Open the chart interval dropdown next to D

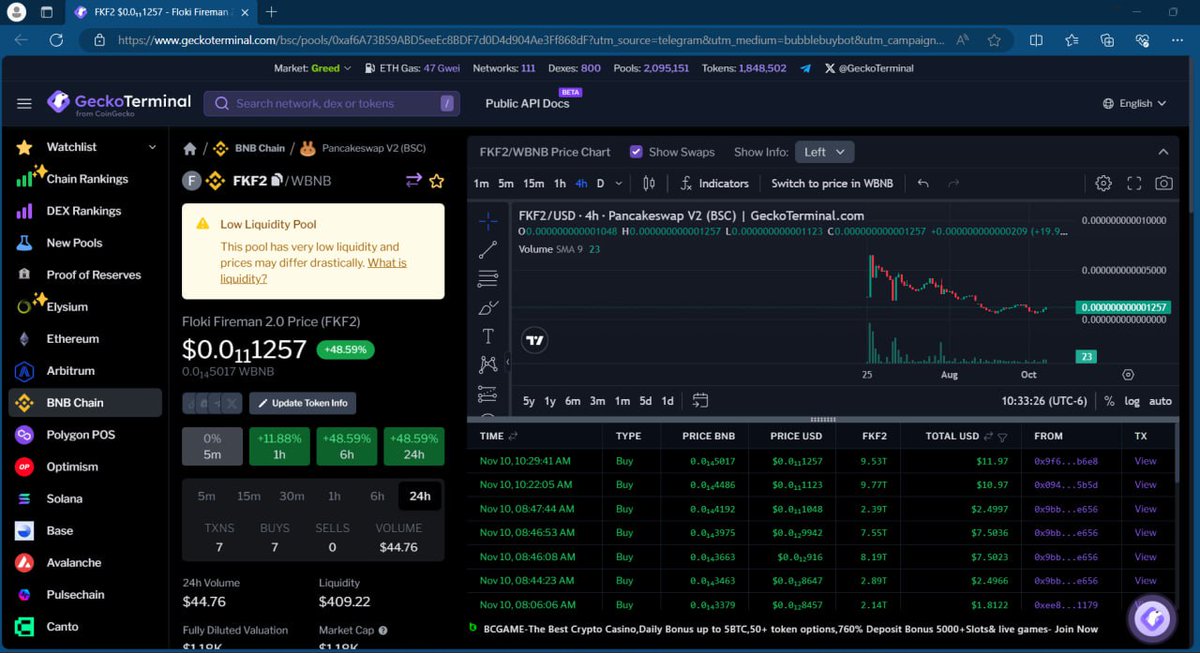(x=619, y=183)
